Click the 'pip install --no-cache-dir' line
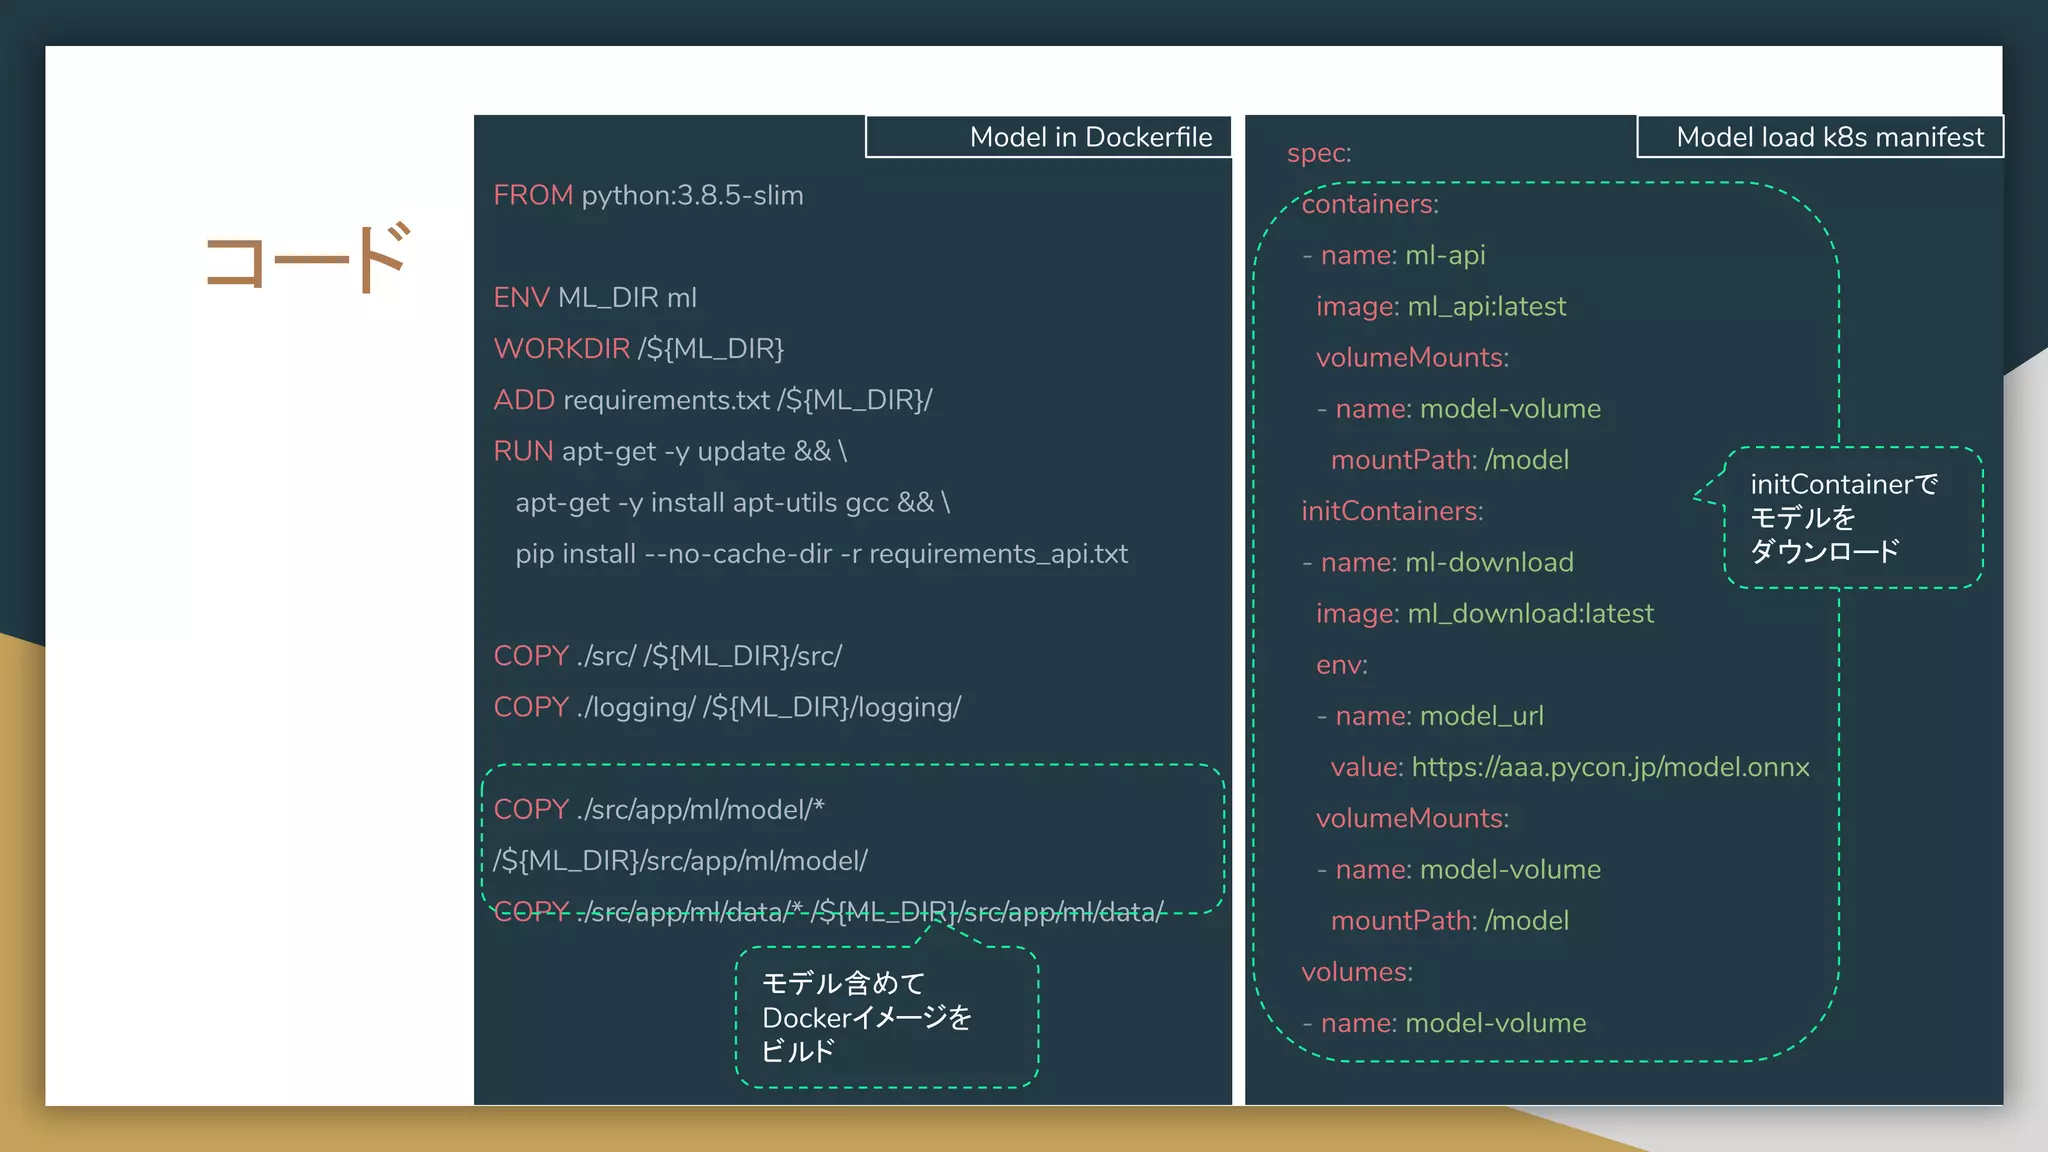The height and width of the screenshot is (1152, 2048). [x=822, y=554]
